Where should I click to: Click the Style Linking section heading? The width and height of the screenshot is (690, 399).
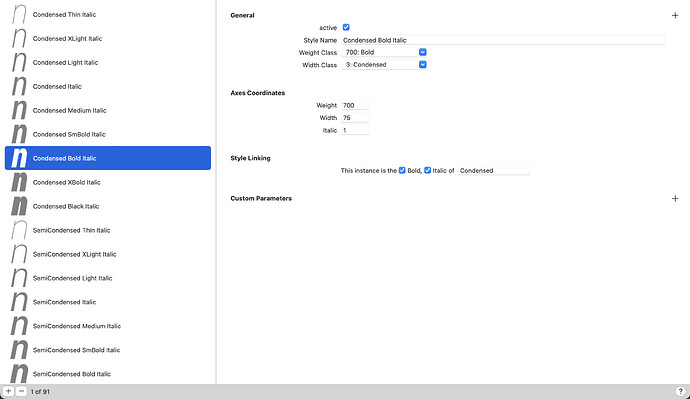pyautogui.click(x=250, y=158)
